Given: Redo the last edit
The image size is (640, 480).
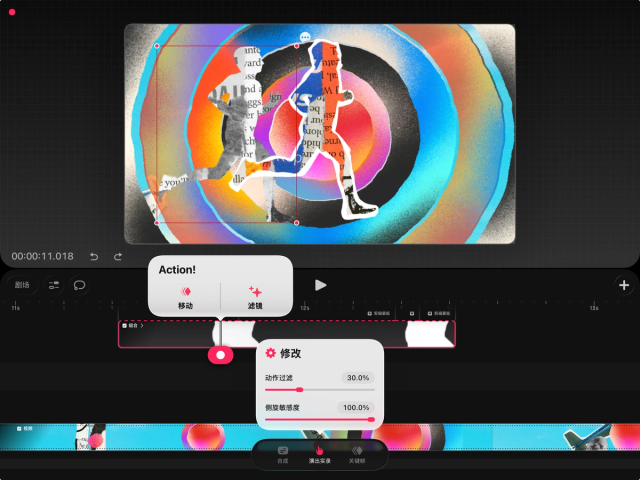Looking at the screenshot, I should coord(118,256).
